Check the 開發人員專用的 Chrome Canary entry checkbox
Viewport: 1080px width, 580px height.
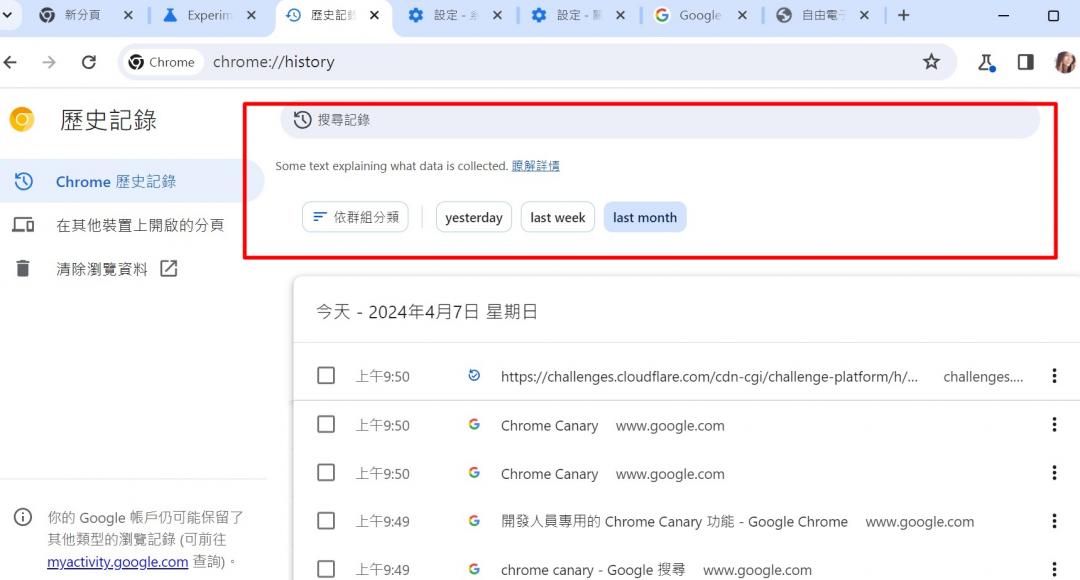pyautogui.click(x=326, y=521)
